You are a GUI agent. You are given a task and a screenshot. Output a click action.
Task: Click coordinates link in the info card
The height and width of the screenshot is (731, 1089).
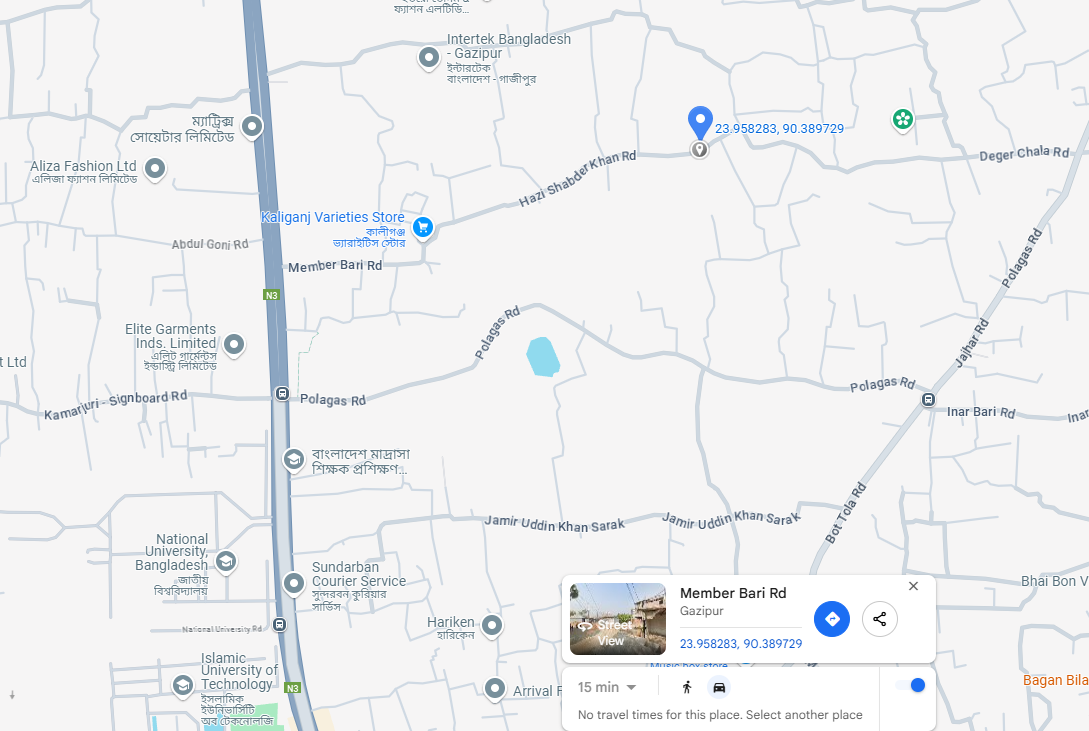point(740,644)
